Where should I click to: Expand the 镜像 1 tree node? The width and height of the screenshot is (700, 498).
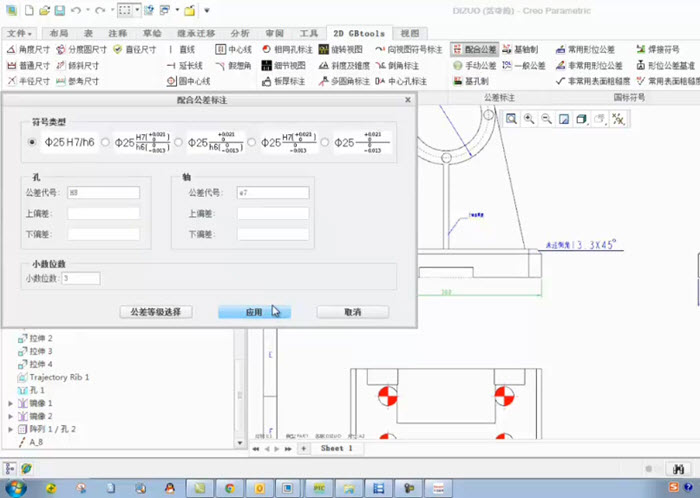coord(10,403)
